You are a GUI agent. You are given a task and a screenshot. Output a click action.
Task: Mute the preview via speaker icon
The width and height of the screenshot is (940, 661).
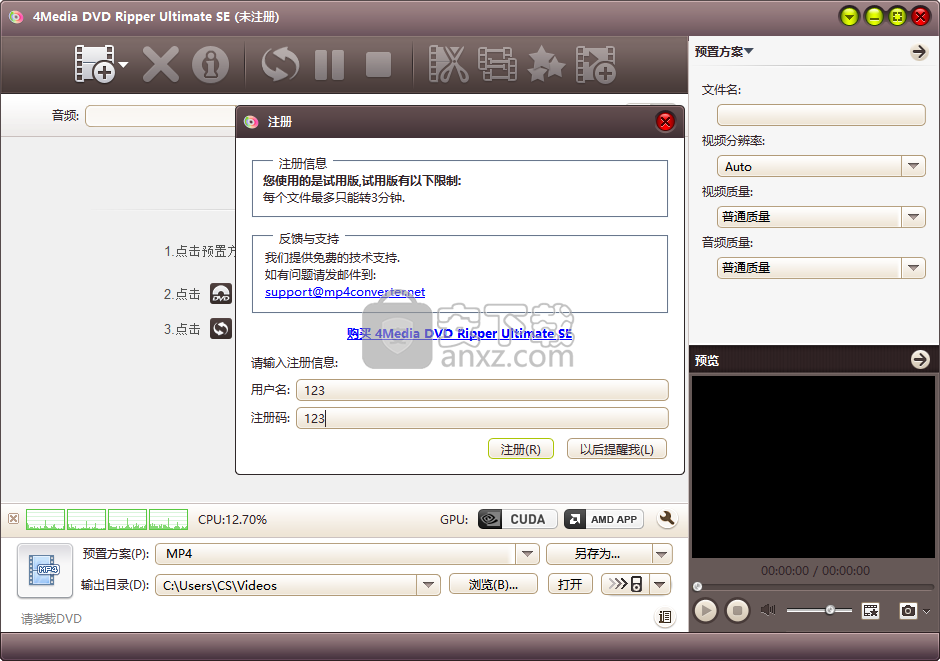(x=768, y=610)
